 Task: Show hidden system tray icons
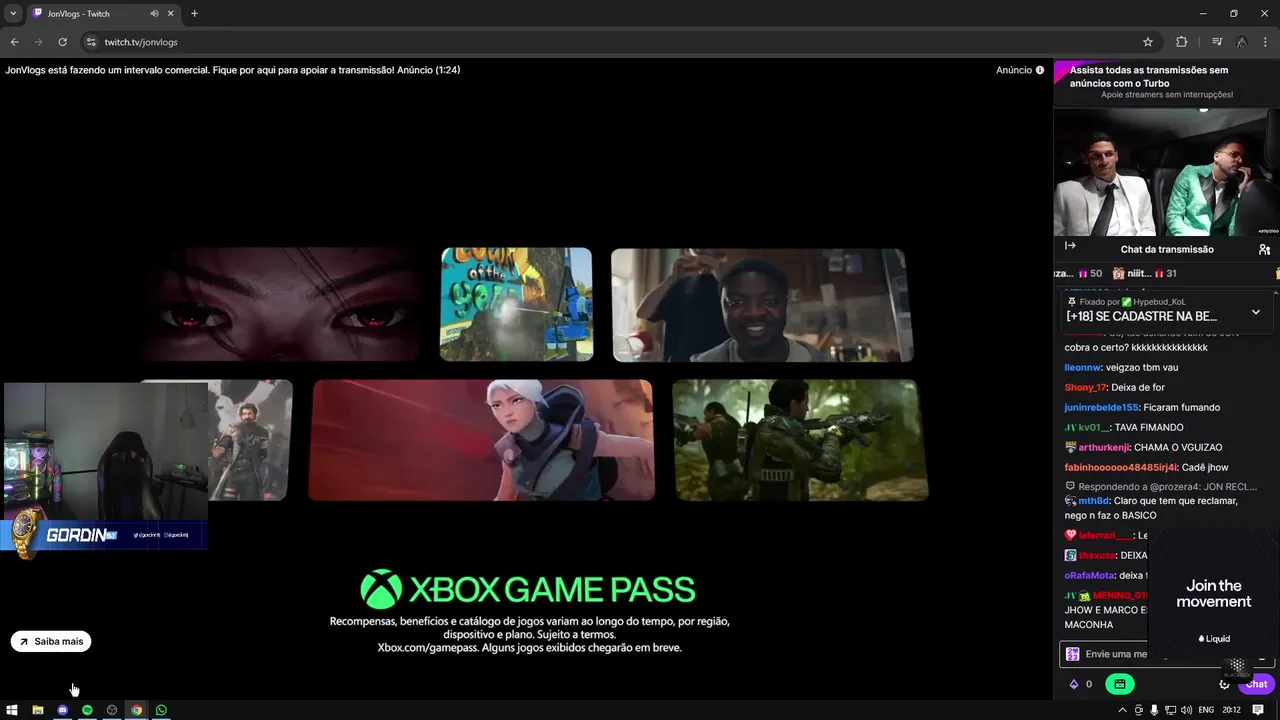click(1122, 710)
